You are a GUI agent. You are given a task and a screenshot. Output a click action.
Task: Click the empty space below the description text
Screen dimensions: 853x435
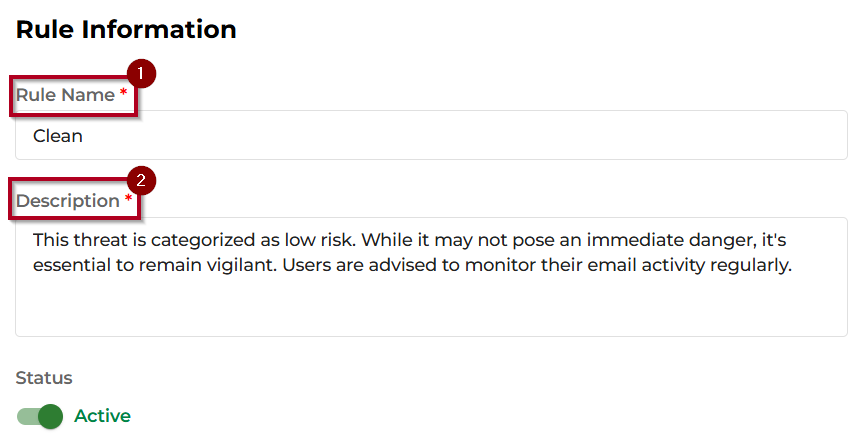(x=430, y=308)
